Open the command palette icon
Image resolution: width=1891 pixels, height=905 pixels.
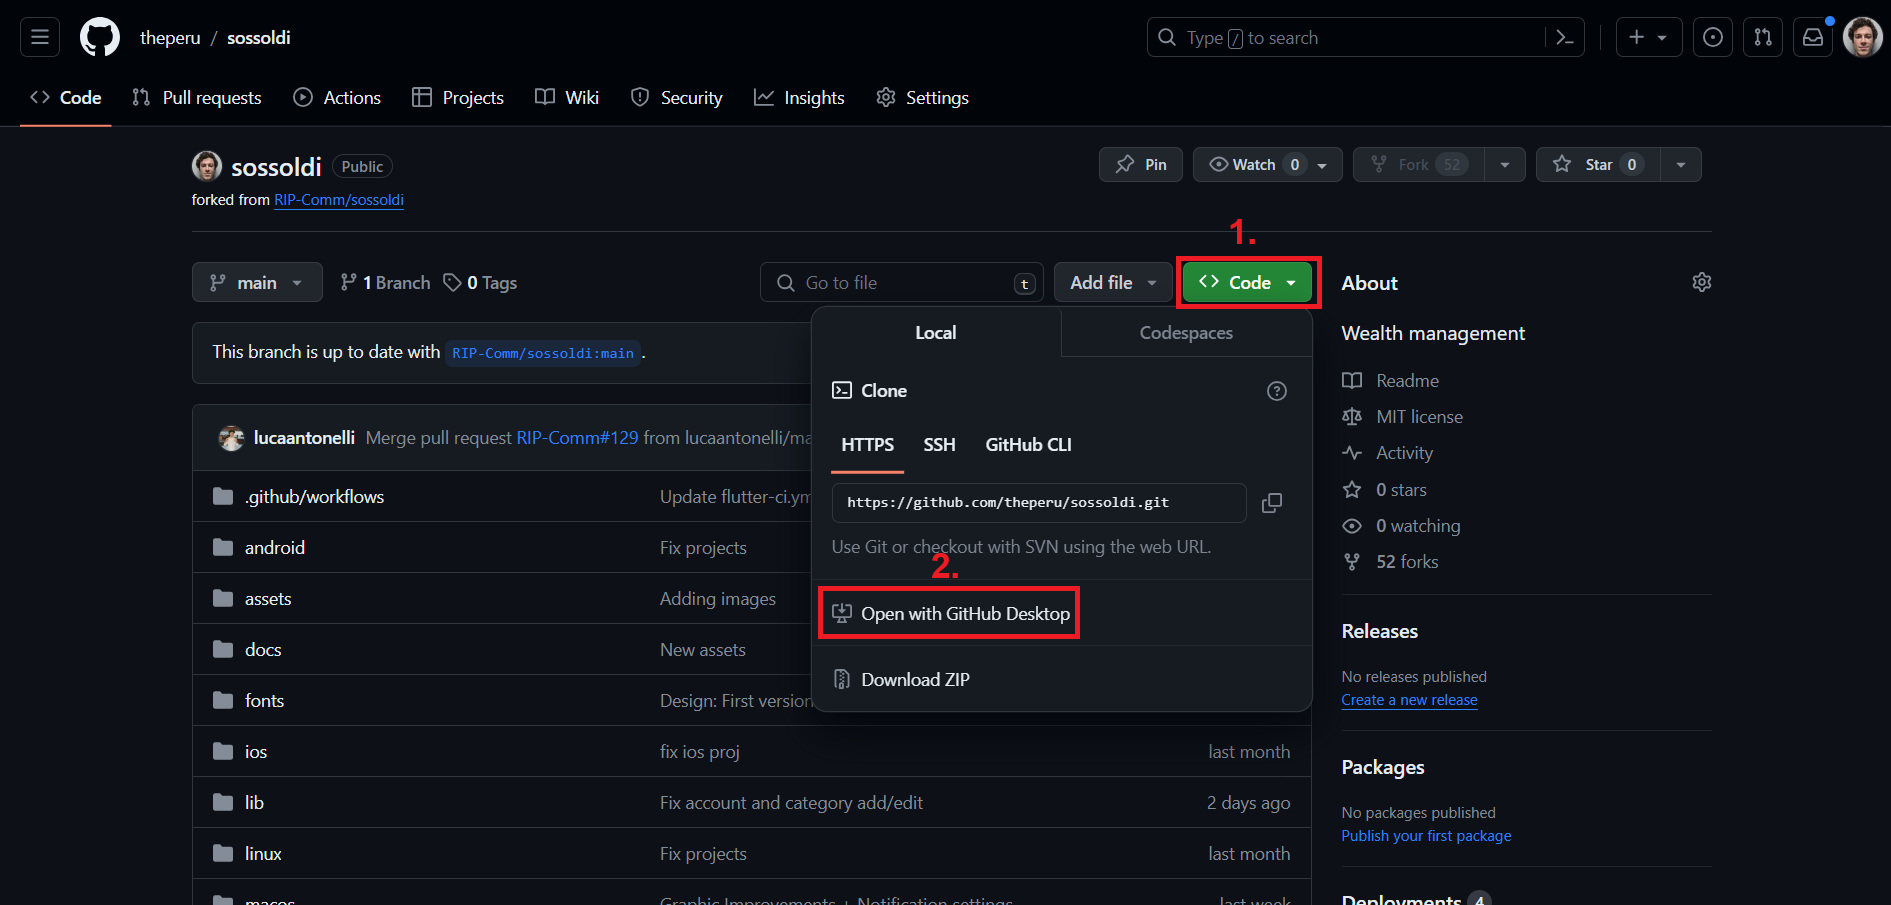pyautogui.click(x=1565, y=38)
